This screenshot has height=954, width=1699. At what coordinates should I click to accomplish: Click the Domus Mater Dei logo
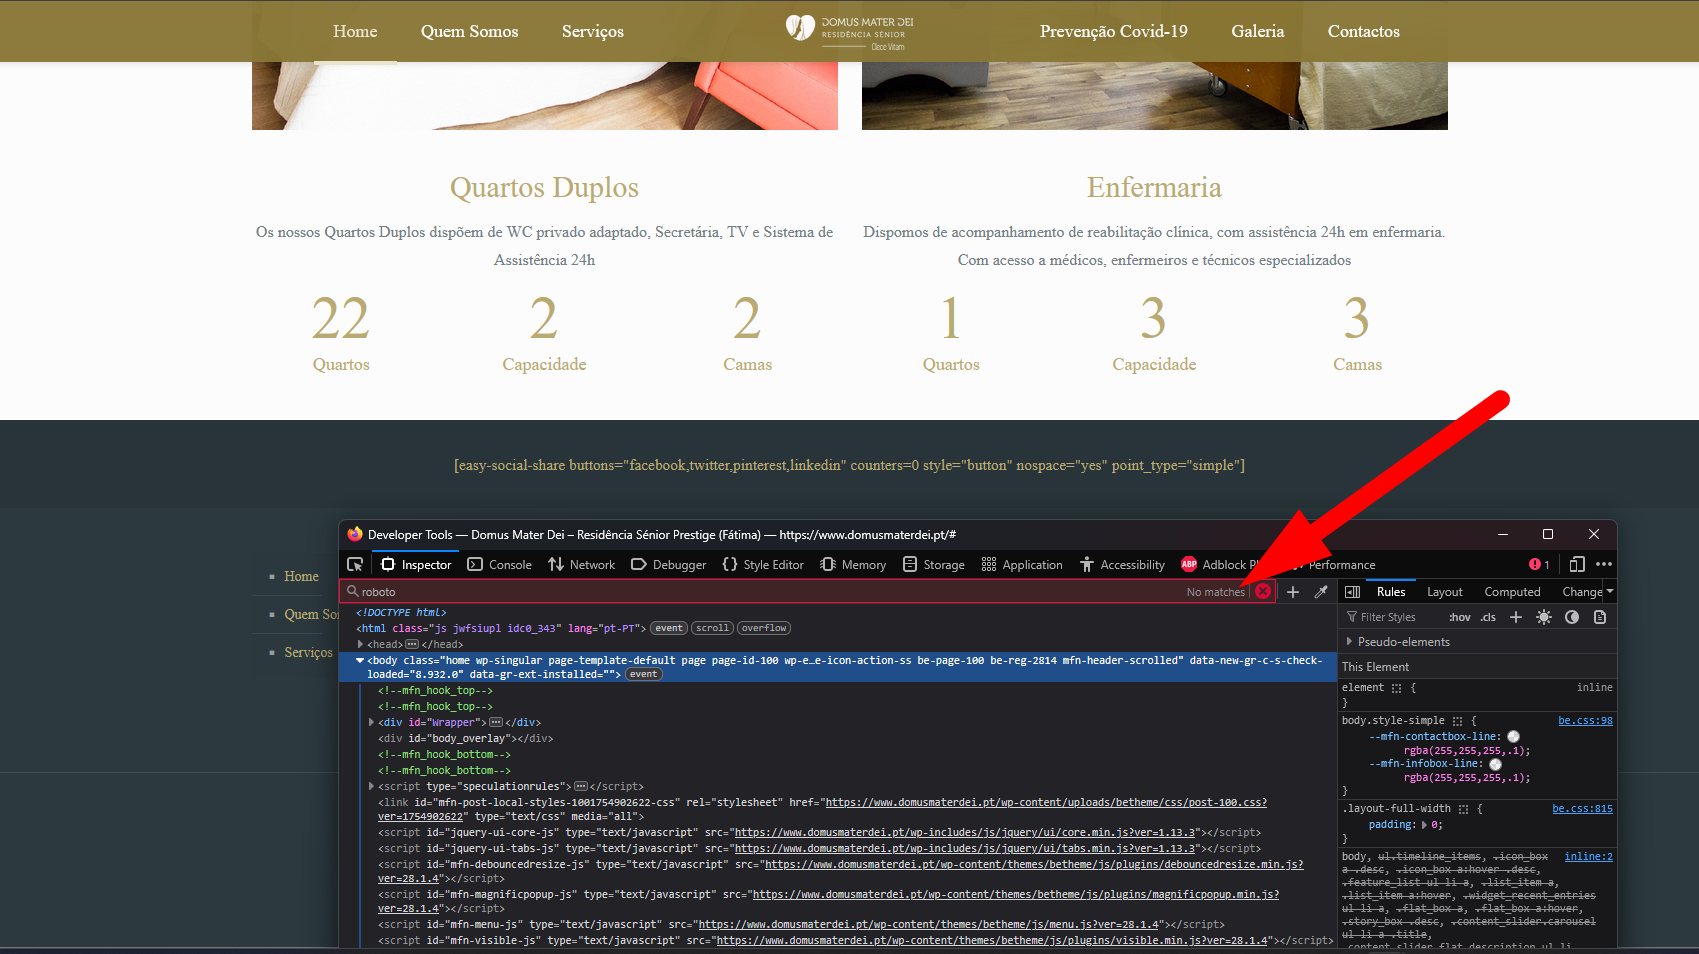point(849,31)
